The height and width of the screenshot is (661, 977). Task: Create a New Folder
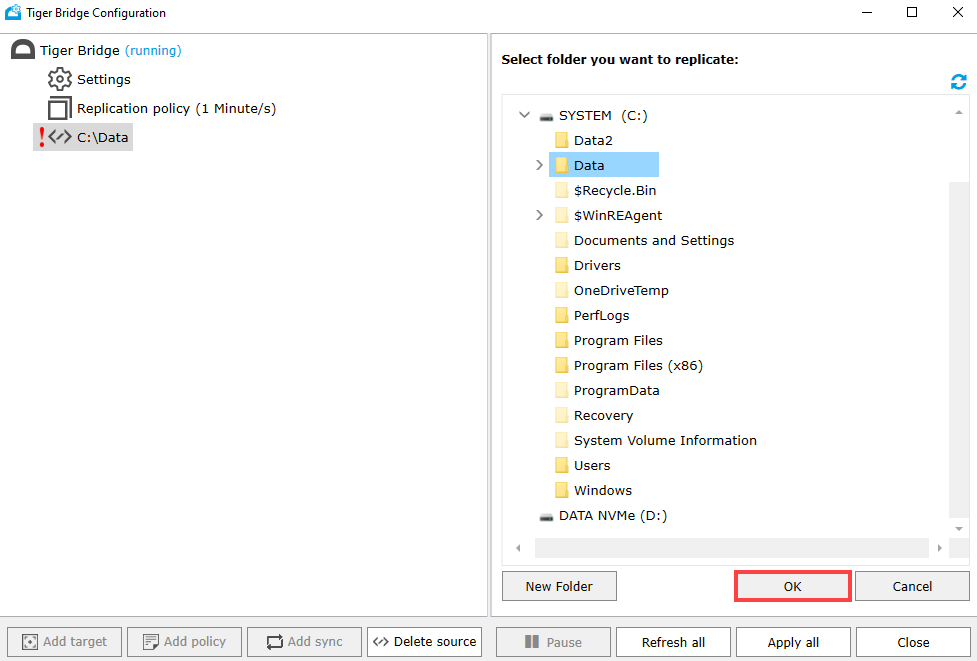point(558,586)
